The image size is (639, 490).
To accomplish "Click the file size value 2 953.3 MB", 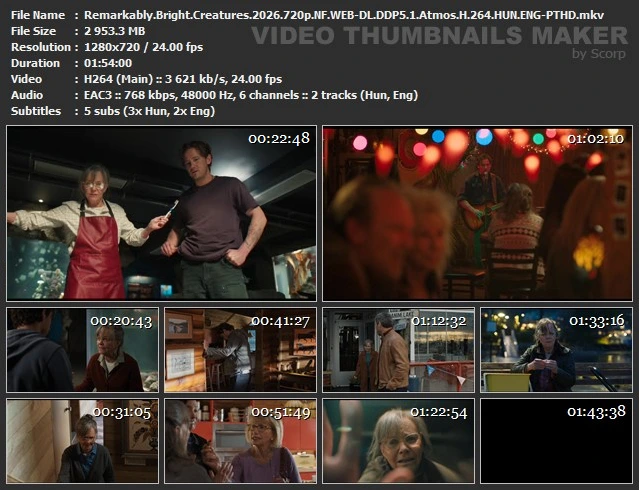I will [115, 31].
